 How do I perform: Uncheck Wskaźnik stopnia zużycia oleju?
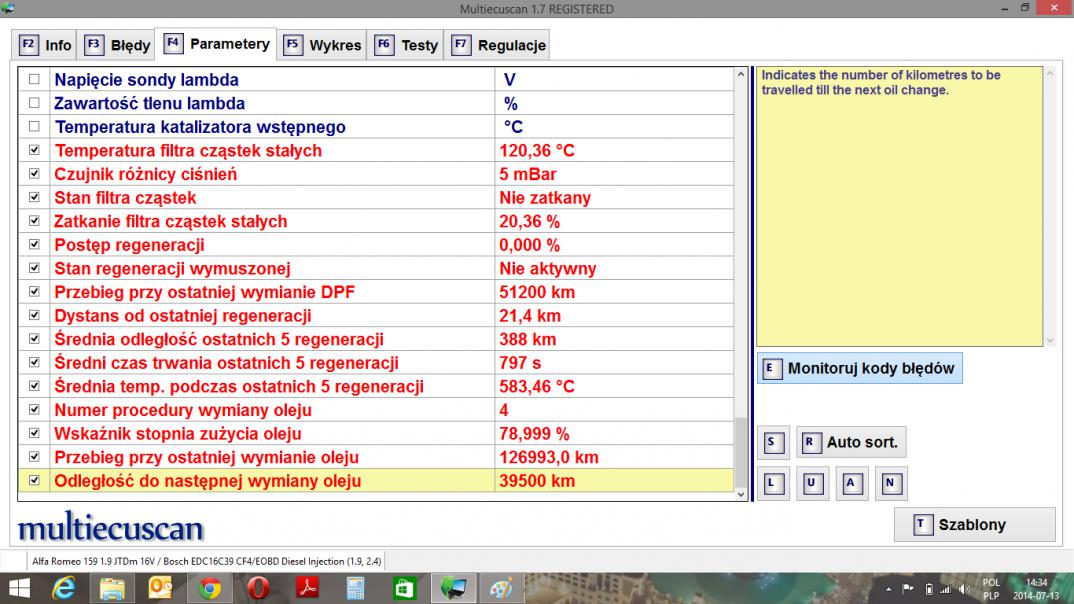35,433
